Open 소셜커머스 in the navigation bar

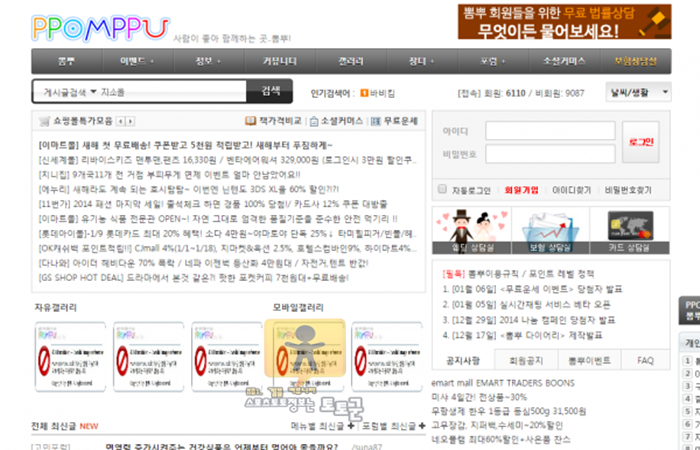click(x=564, y=61)
